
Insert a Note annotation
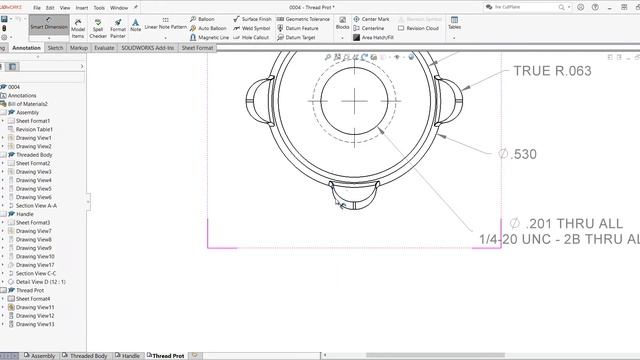(x=136, y=25)
